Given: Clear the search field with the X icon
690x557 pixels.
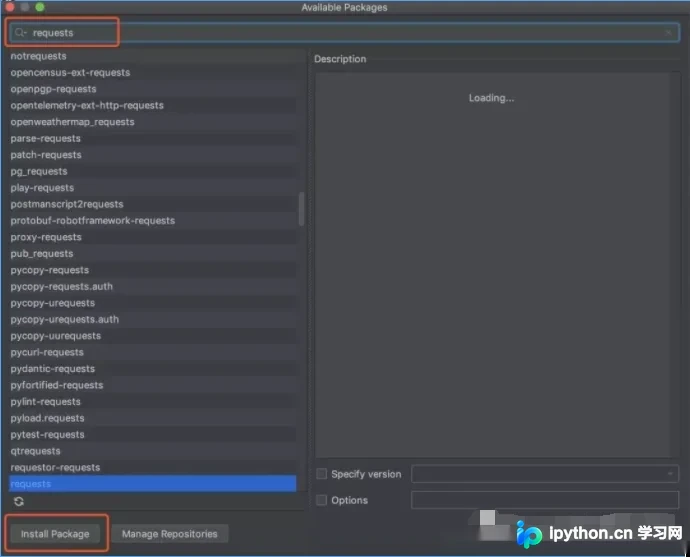Looking at the screenshot, I should (668, 33).
